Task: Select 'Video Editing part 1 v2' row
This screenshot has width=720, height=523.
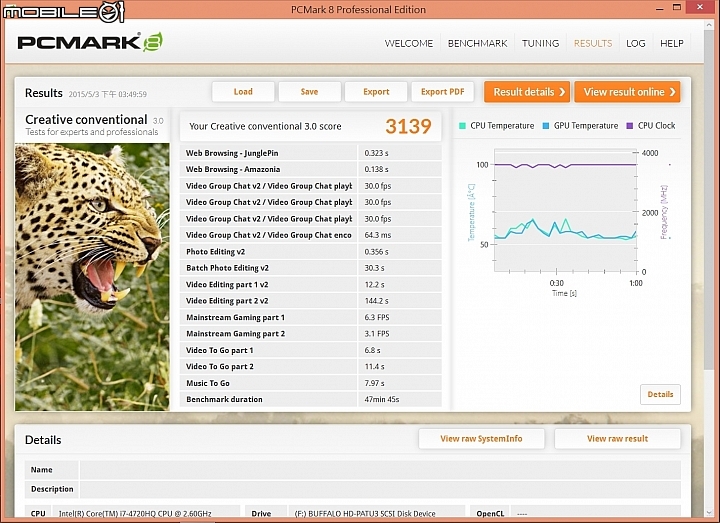Action: coord(310,284)
